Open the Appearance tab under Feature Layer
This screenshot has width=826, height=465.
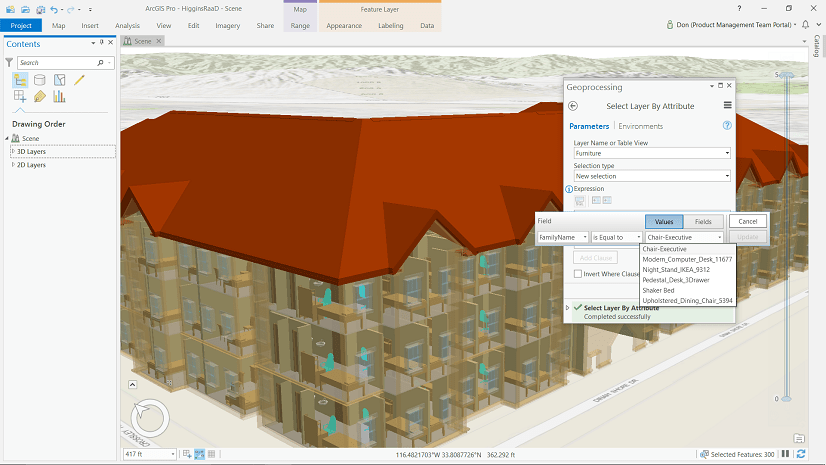pos(344,25)
